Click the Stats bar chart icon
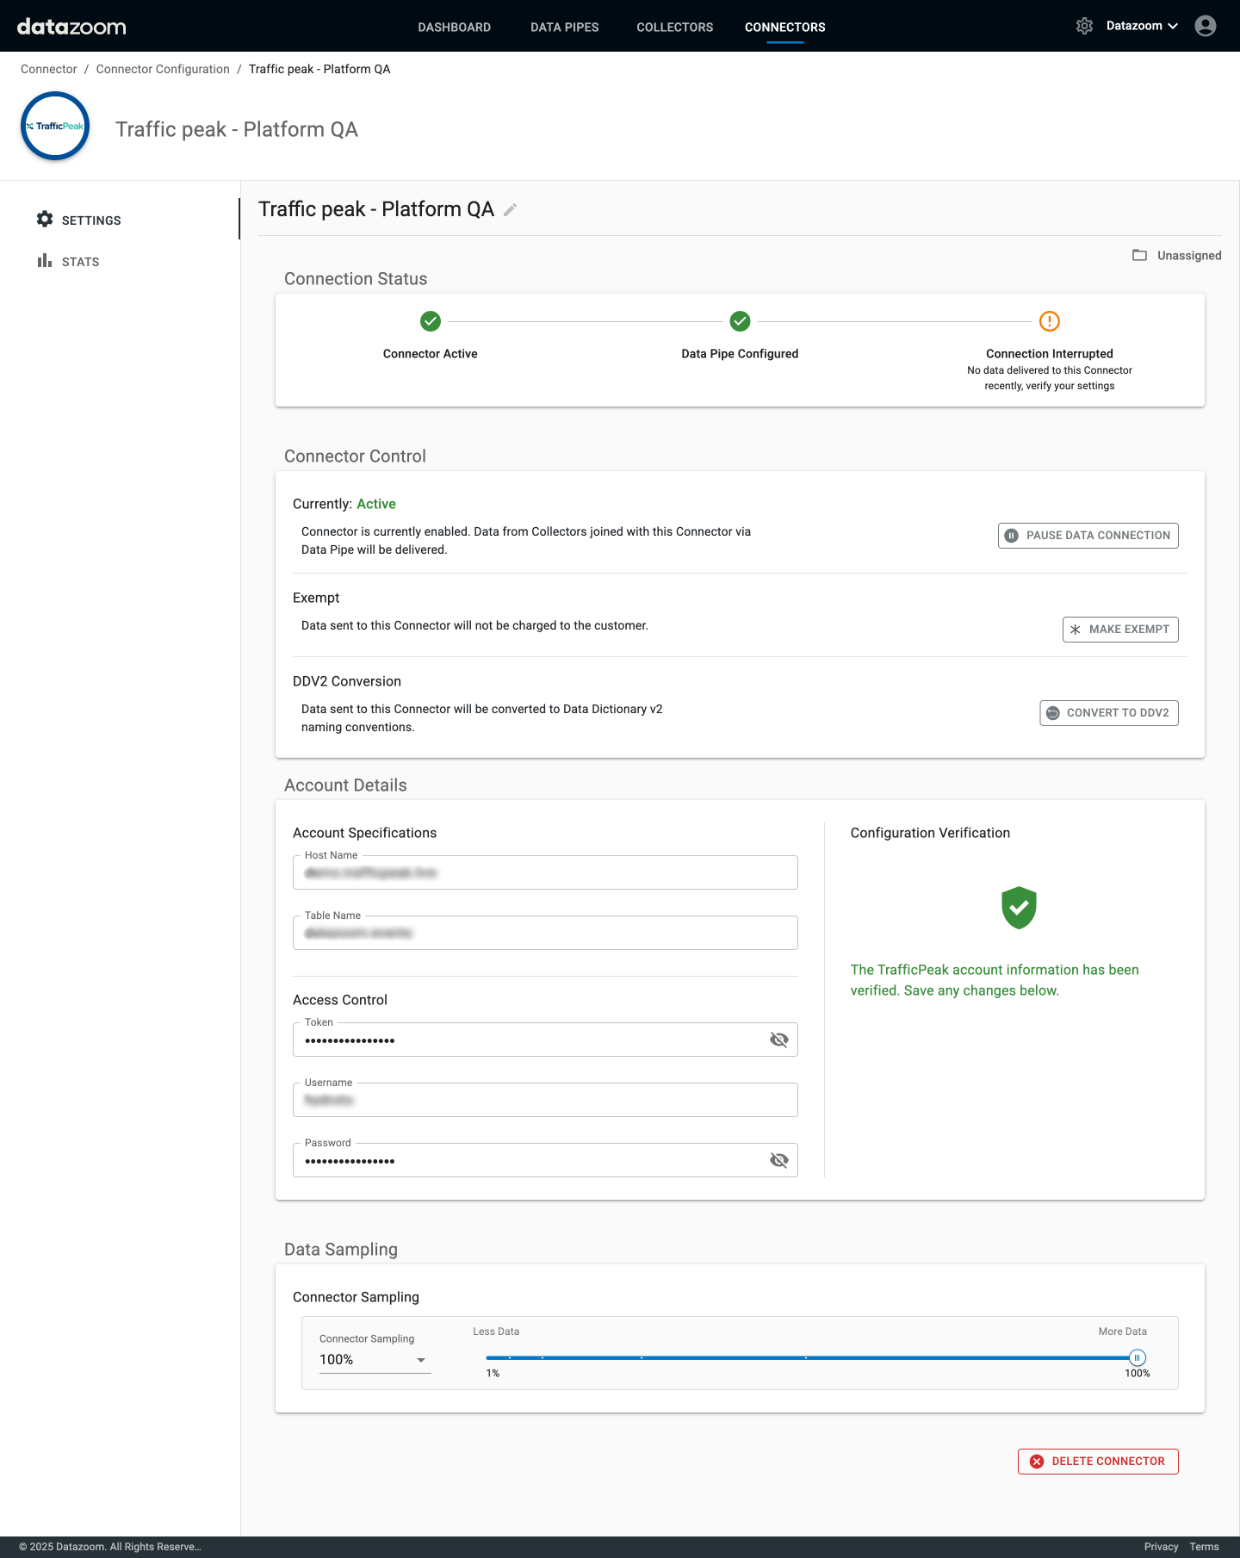This screenshot has width=1240, height=1558. [x=45, y=261]
